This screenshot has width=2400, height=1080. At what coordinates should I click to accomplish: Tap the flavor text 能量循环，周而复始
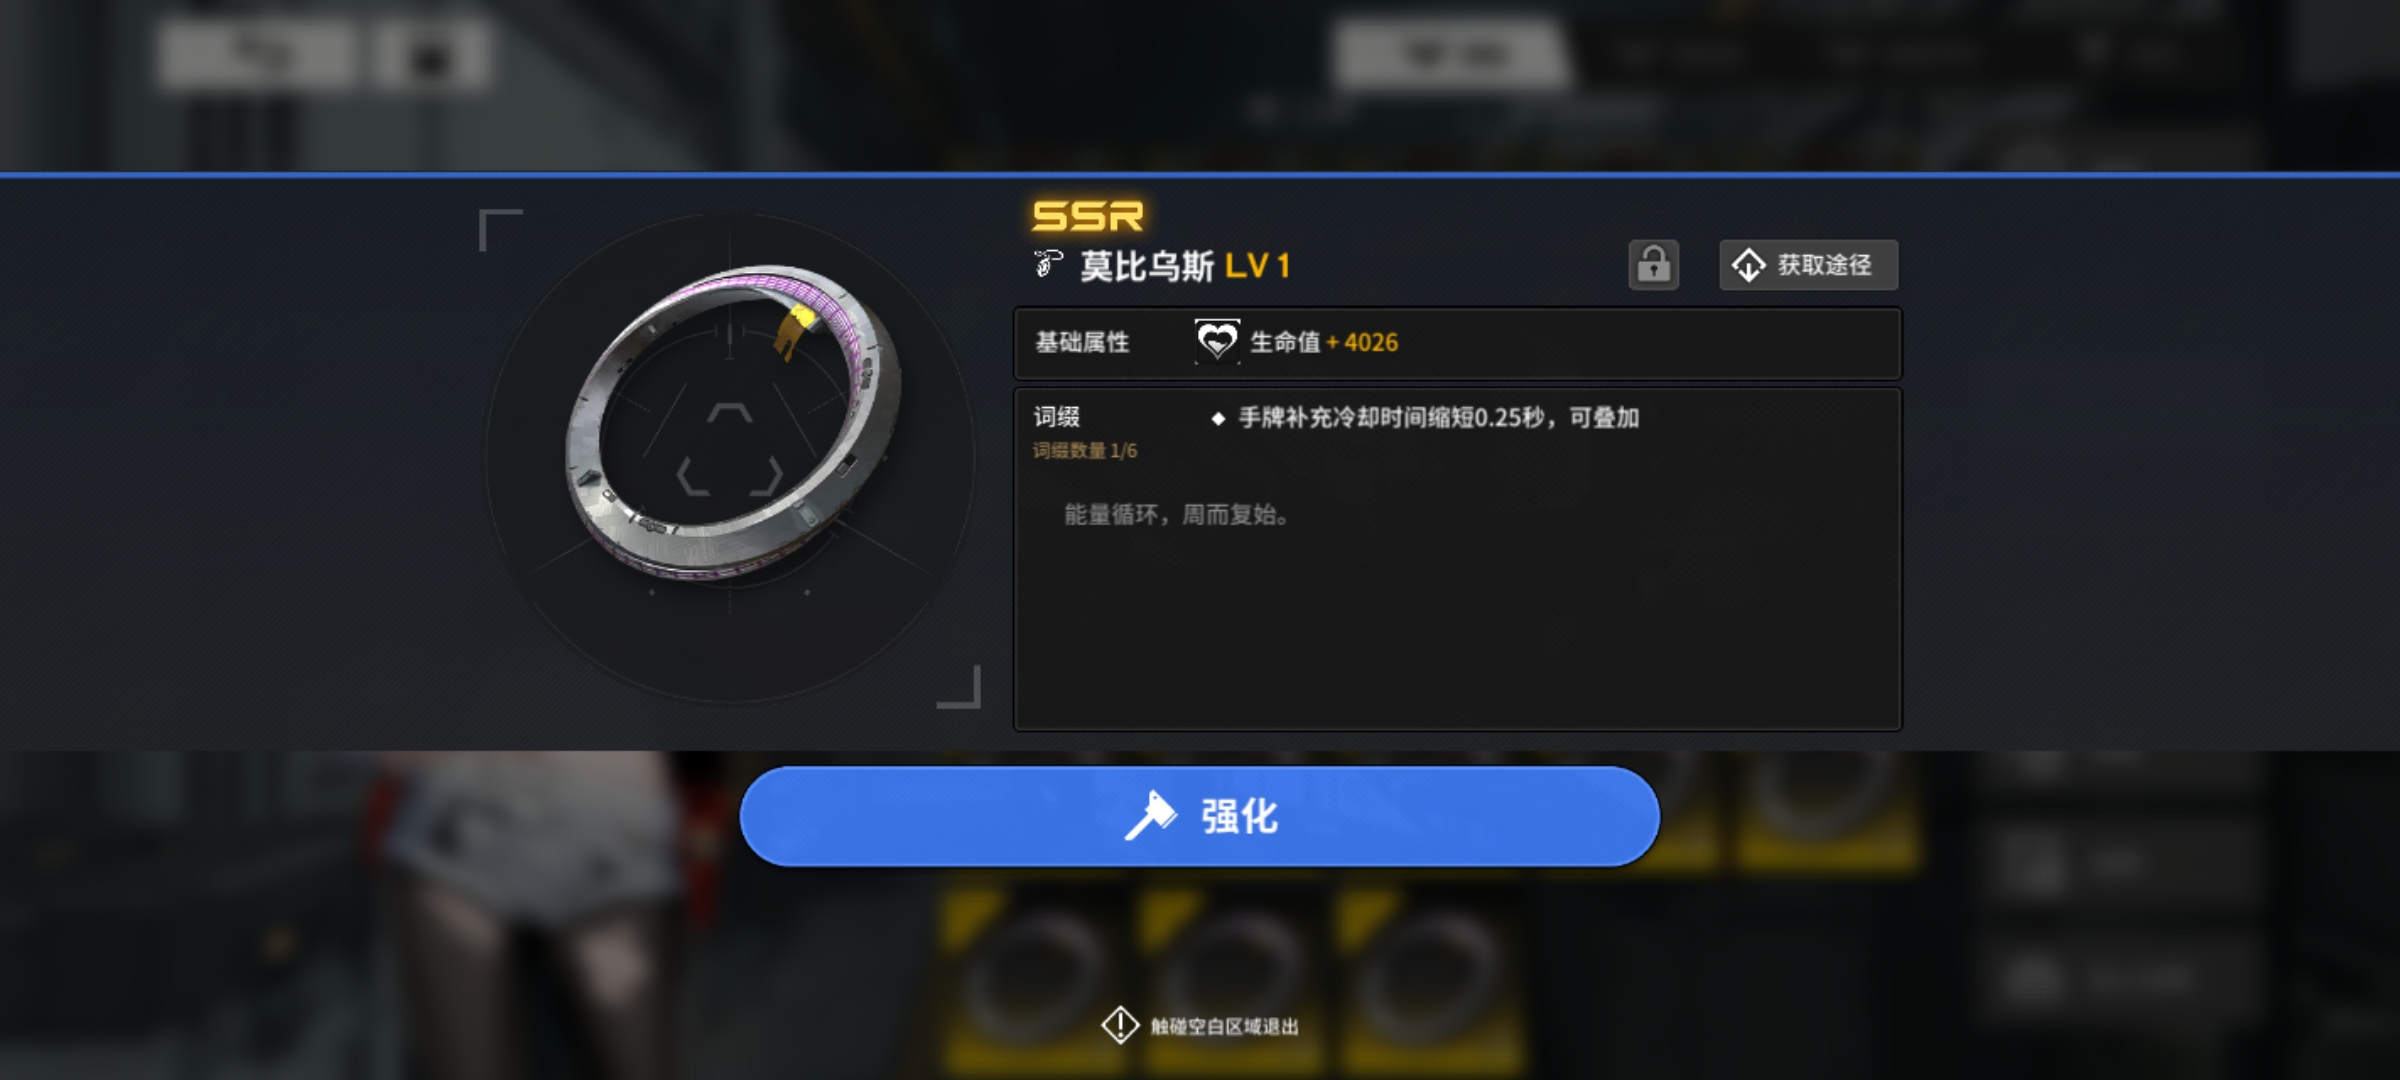point(1176,514)
